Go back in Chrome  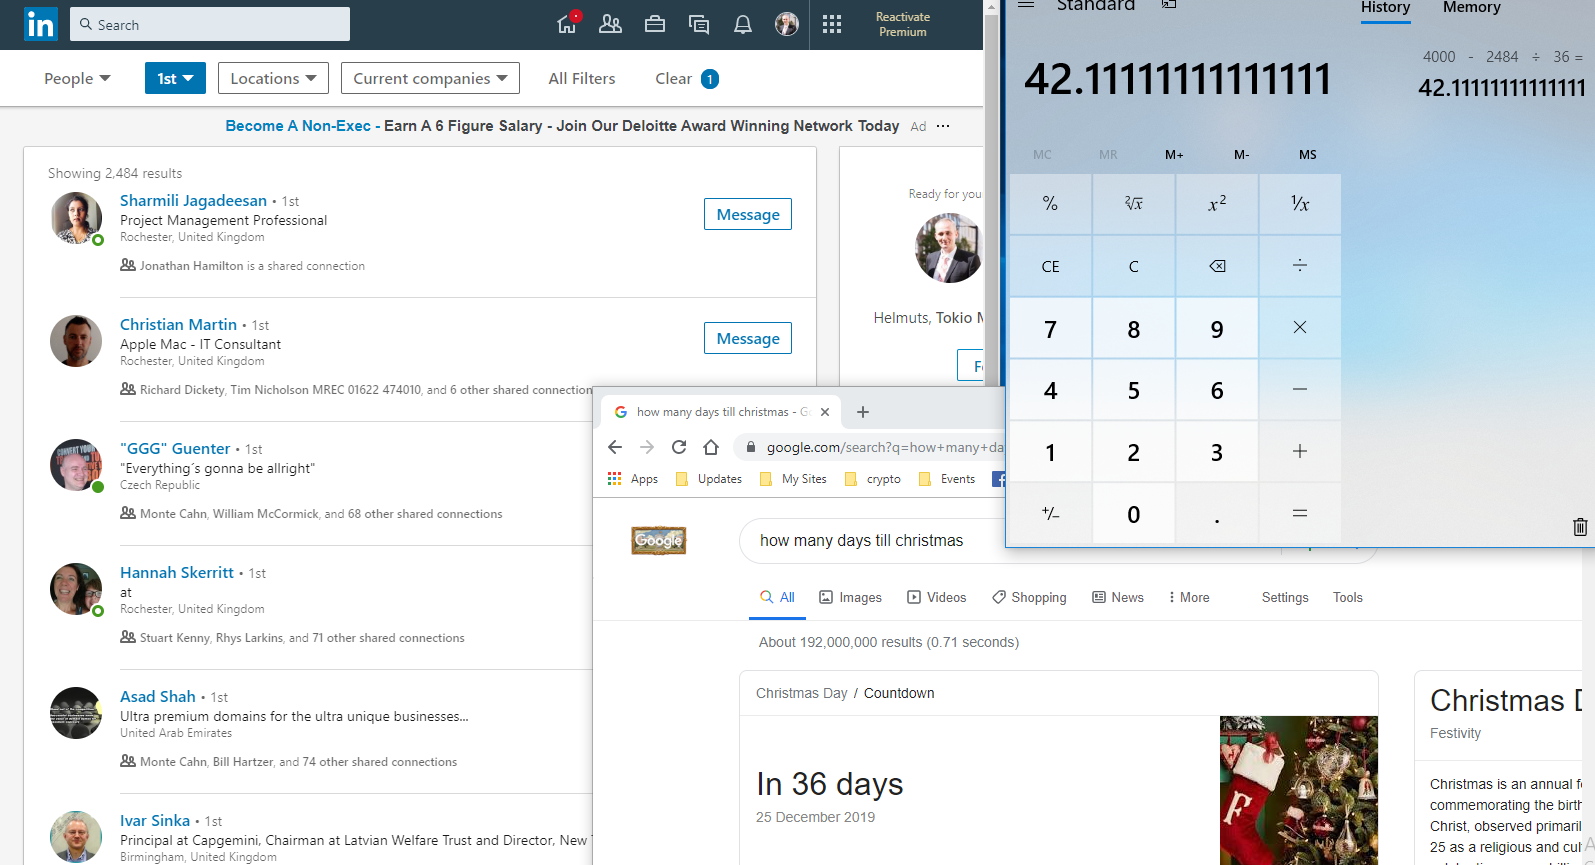click(615, 447)
